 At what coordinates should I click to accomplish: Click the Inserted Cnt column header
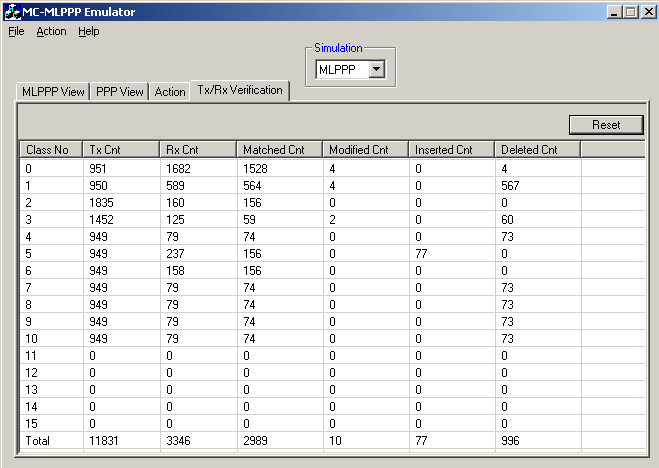coord(451,150)
